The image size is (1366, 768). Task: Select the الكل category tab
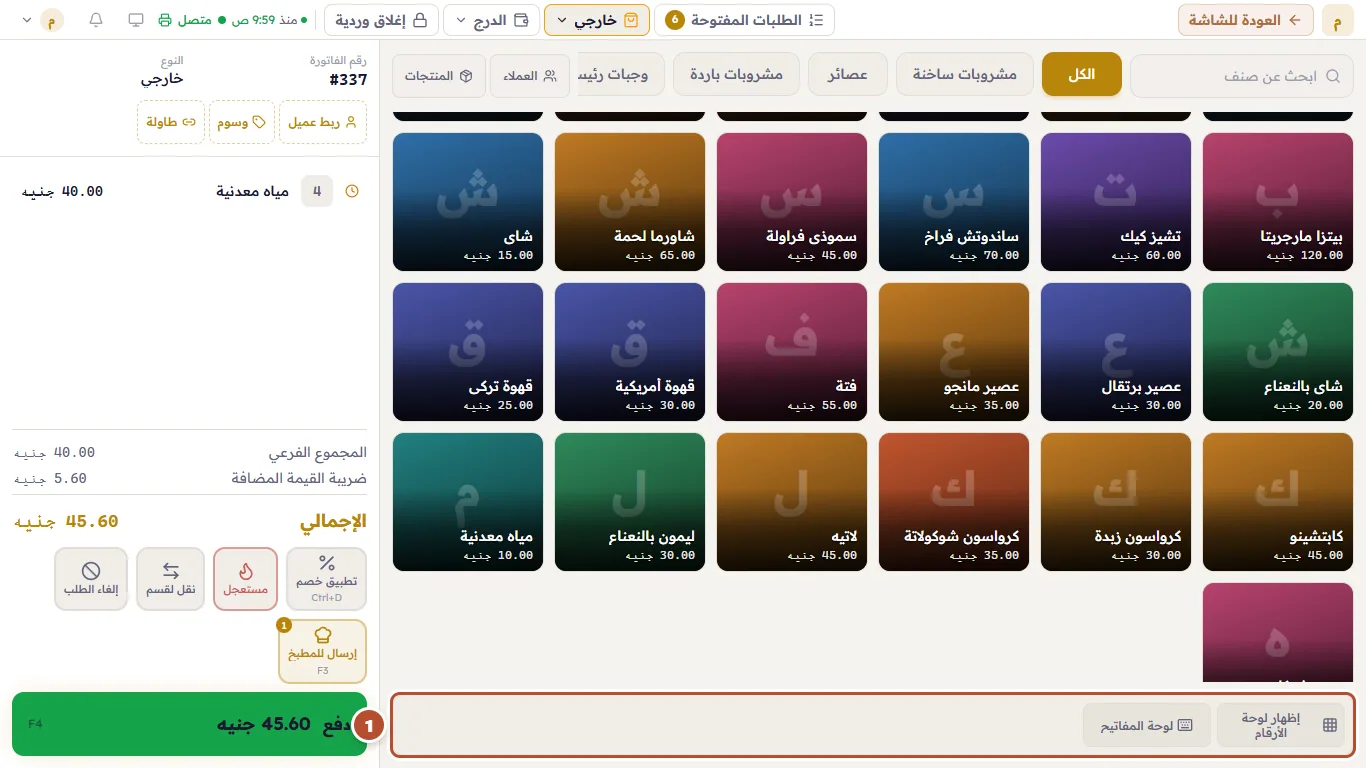click(x=1082, y=75)
